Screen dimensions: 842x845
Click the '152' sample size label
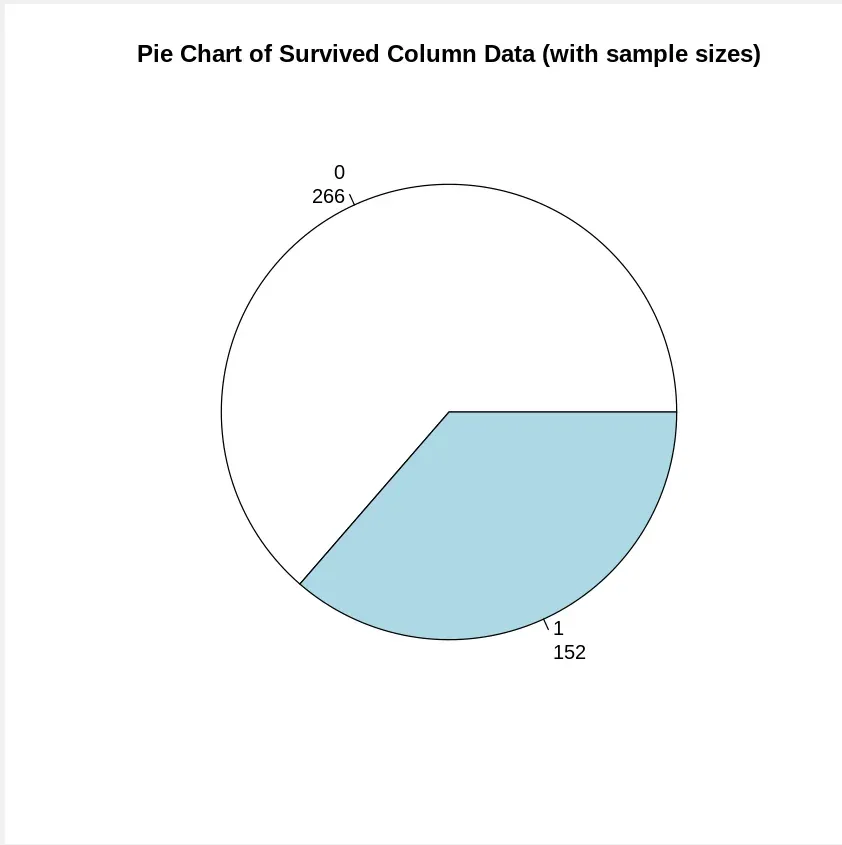coord(569,653)
